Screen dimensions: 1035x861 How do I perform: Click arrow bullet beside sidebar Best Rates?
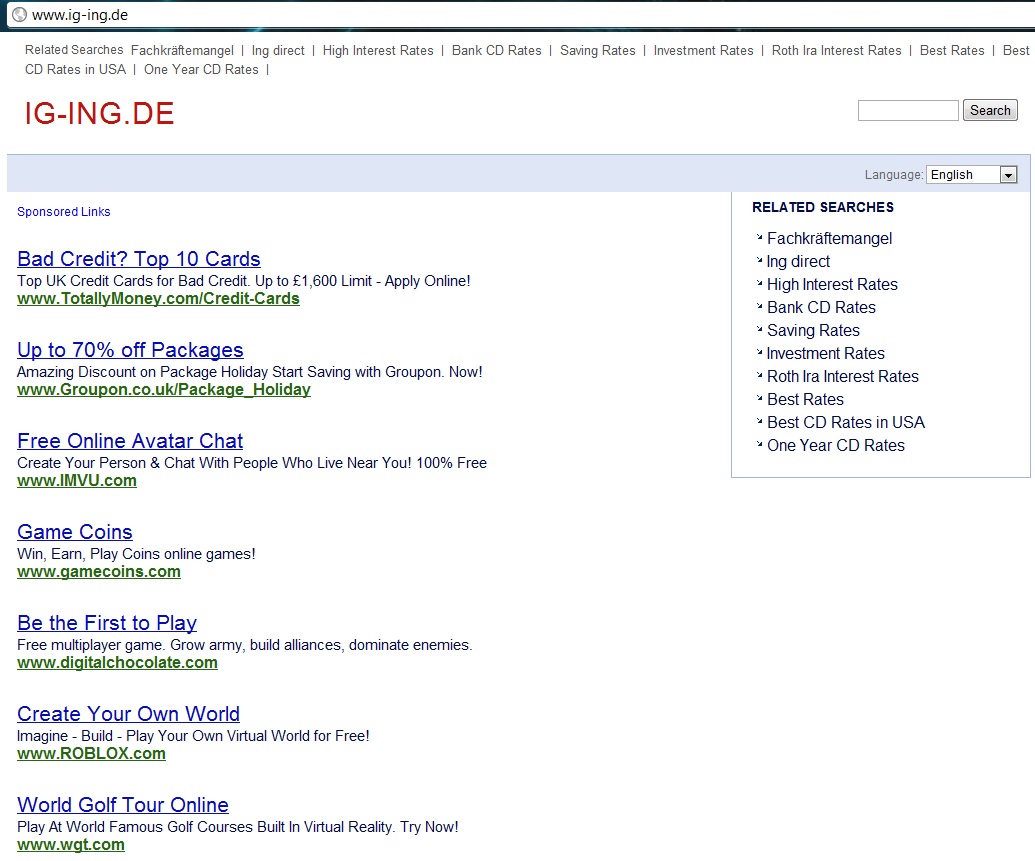tap(760, 397)
